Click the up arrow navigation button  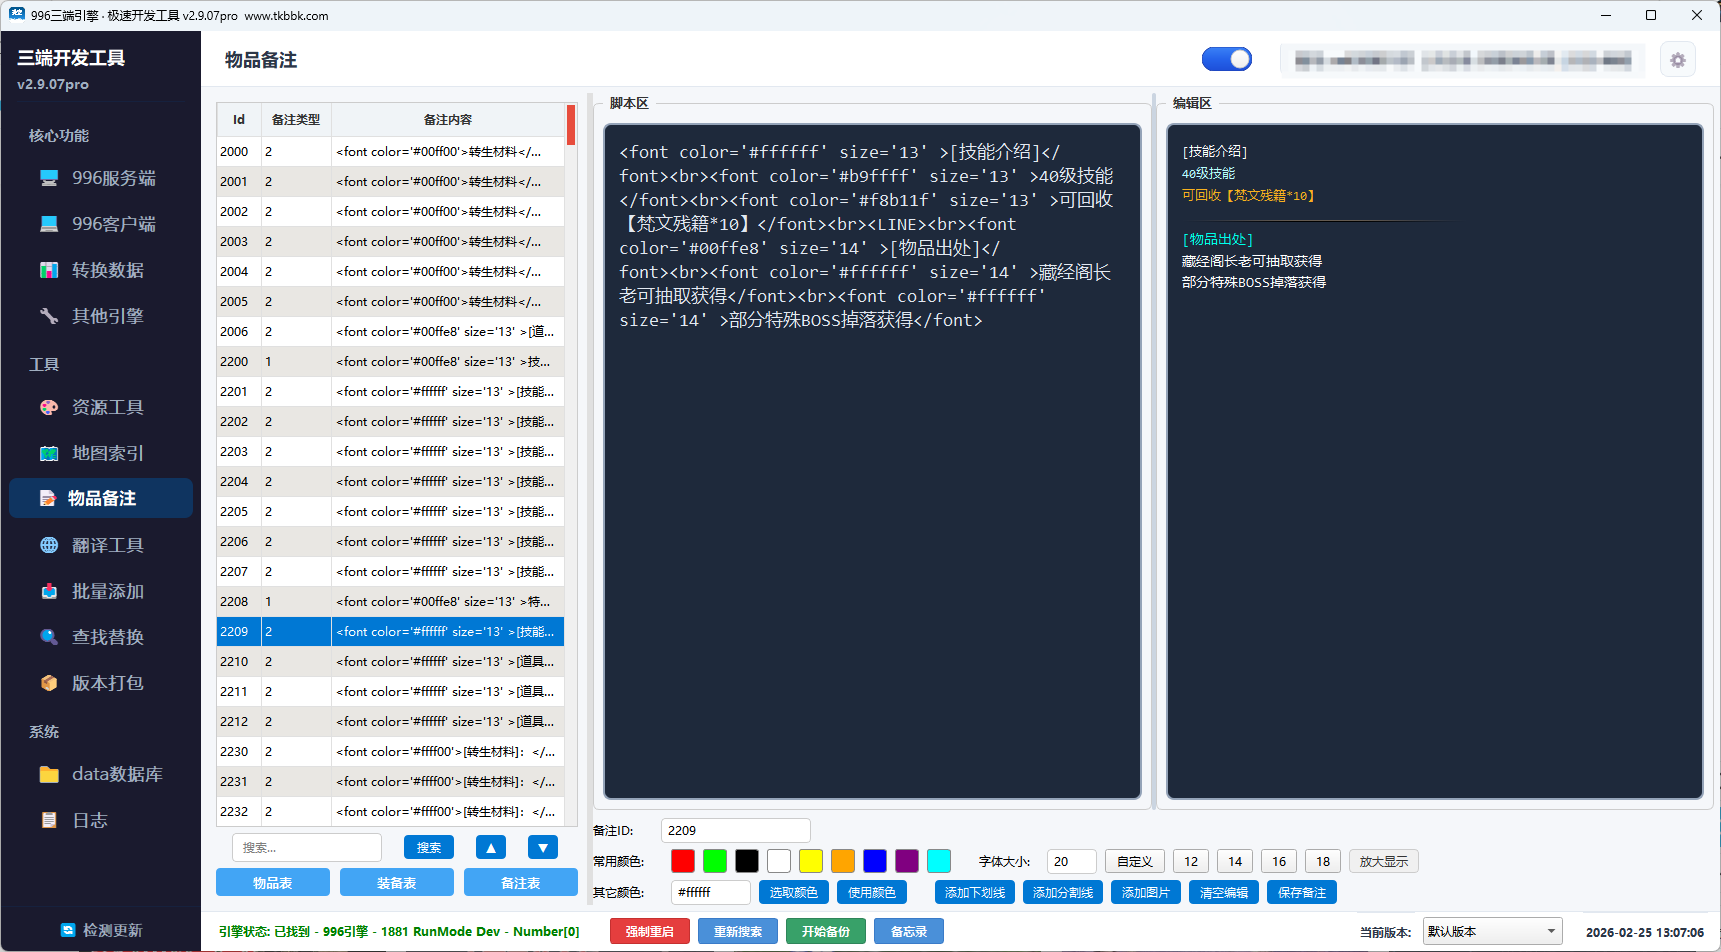pos(490,846)
